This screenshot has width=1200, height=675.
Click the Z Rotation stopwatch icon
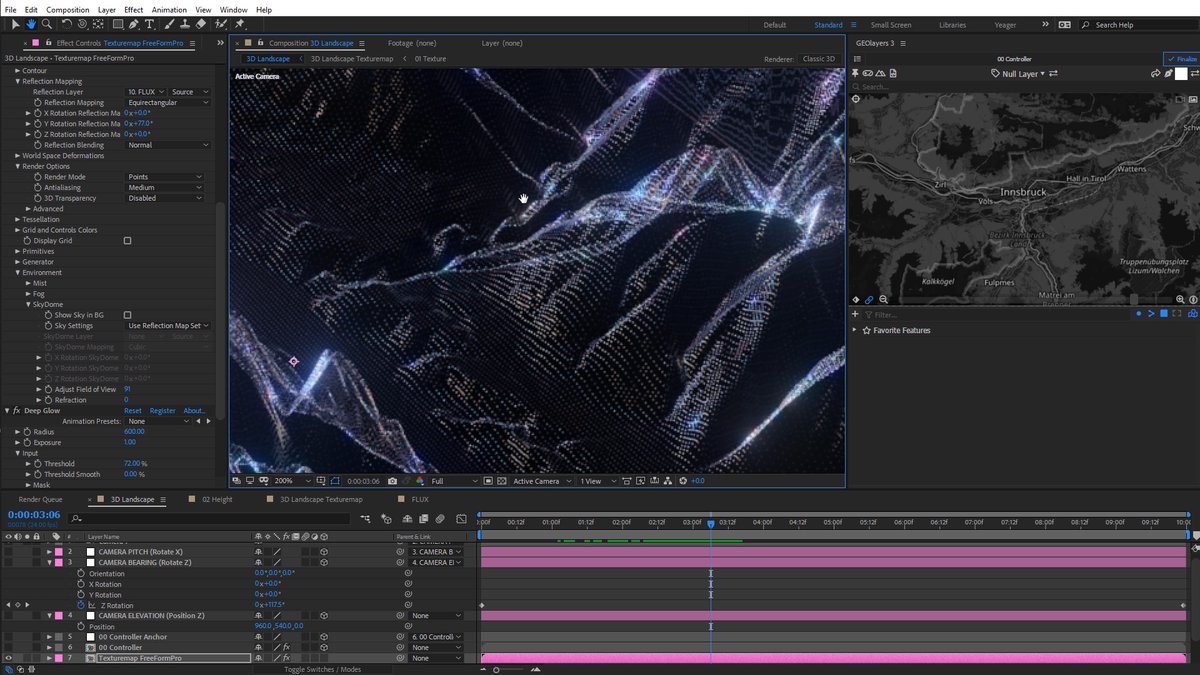tap(82, 605)
